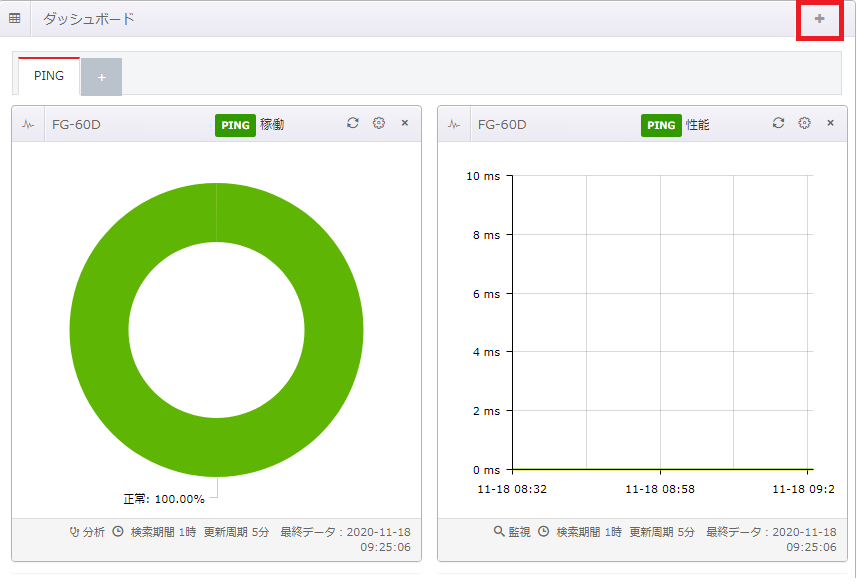Click pulse icon on FG-60D 稼働 widget

click(x=28, y=125)
